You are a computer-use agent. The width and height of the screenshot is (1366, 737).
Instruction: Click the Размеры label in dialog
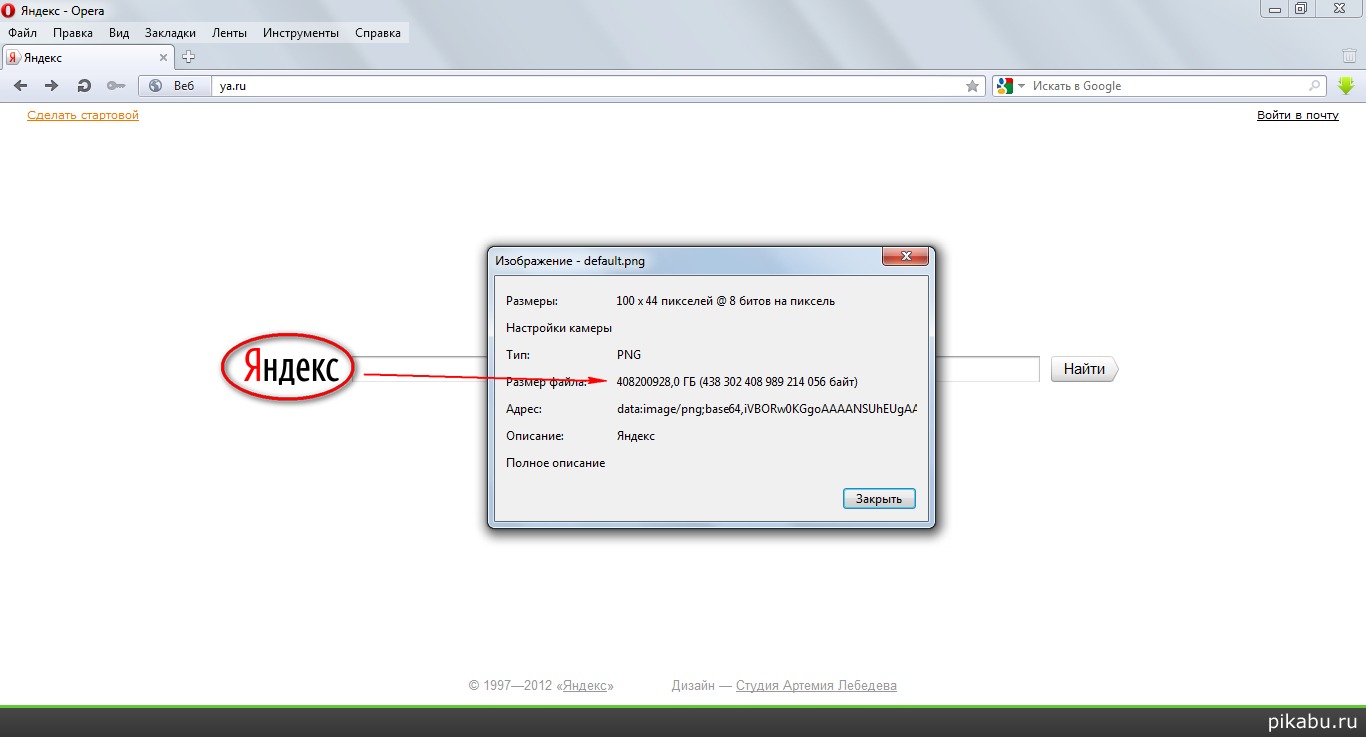pyautogui.click(x=532, y=300)
